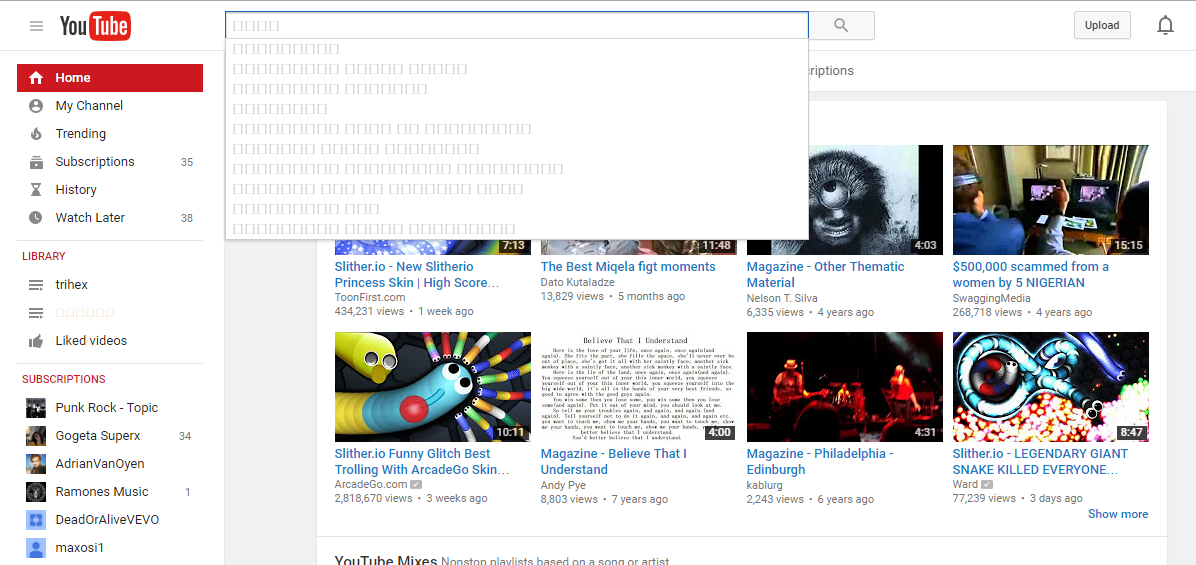The height and width of the screenshot is (565, 1196).
Task: Click the Liked videos thumbs-up icon
Action: pyautogui.click(x=36, y=341)
